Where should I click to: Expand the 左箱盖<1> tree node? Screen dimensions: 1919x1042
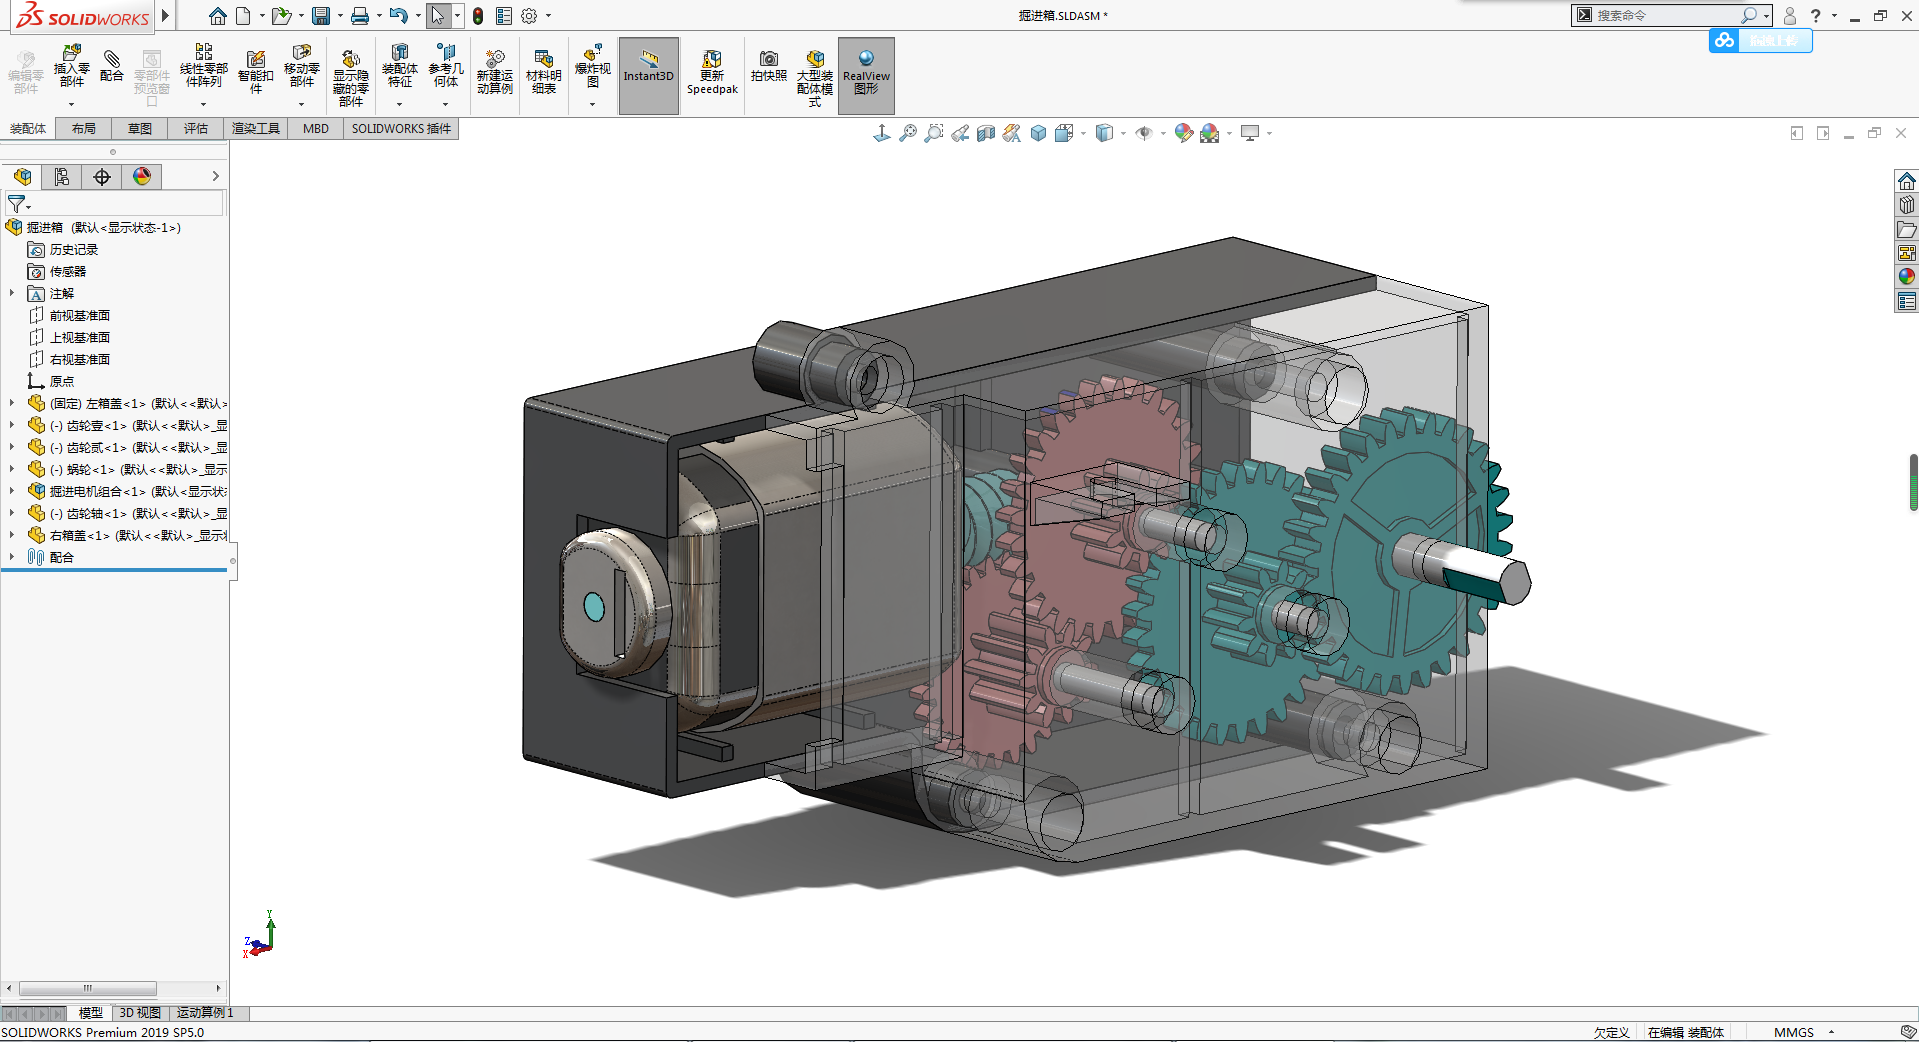(x=12, y=403)
